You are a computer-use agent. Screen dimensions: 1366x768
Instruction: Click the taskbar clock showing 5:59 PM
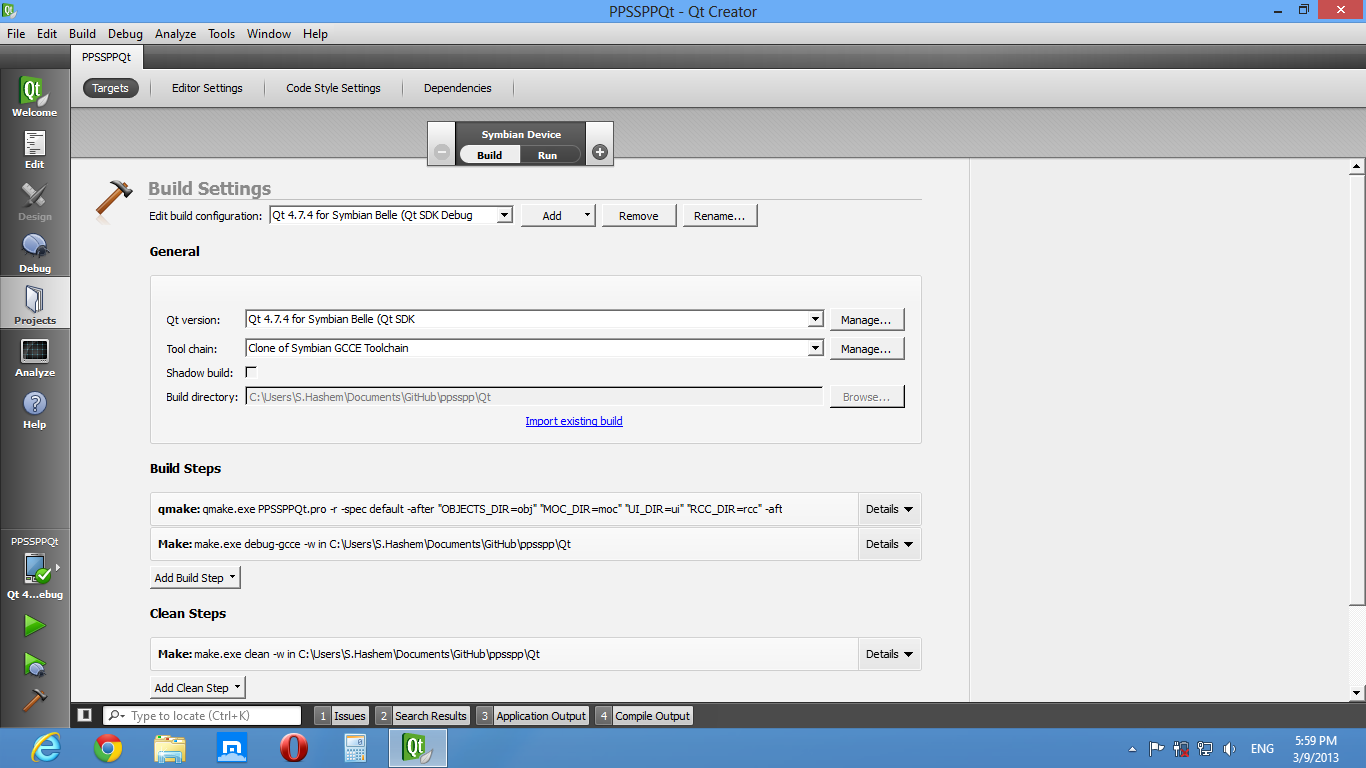click(1315, 748)
